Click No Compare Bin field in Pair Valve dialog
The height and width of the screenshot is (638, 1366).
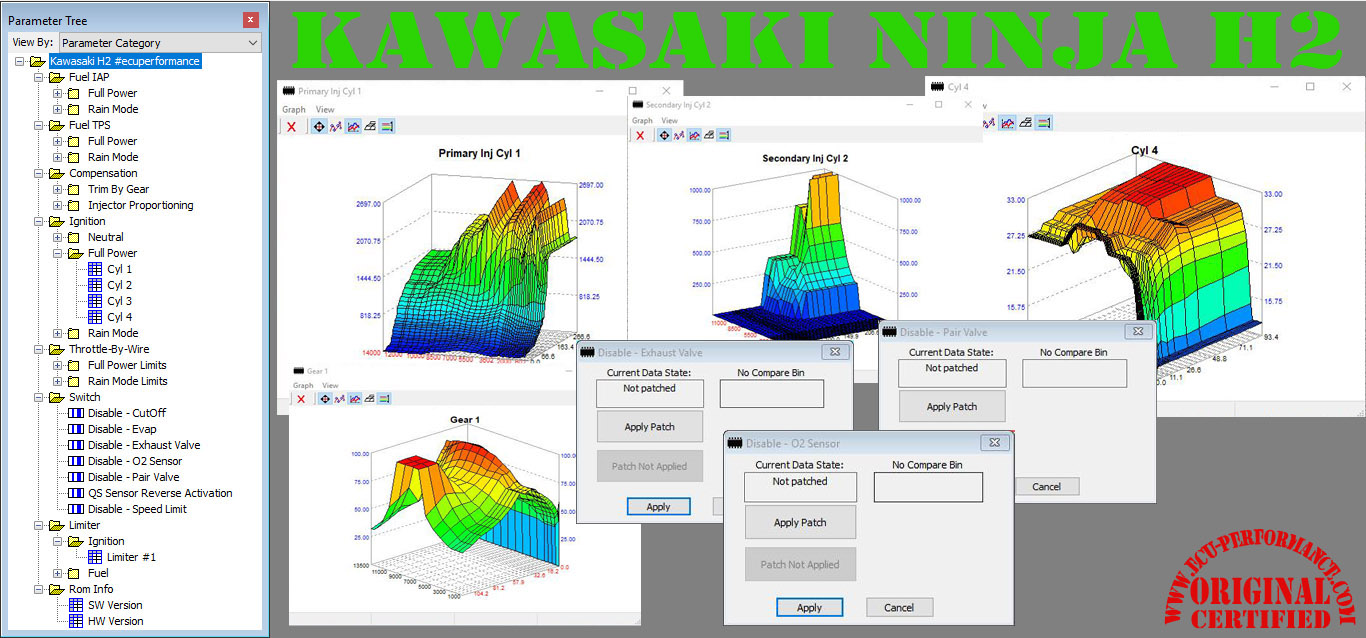coord(1074,373)
